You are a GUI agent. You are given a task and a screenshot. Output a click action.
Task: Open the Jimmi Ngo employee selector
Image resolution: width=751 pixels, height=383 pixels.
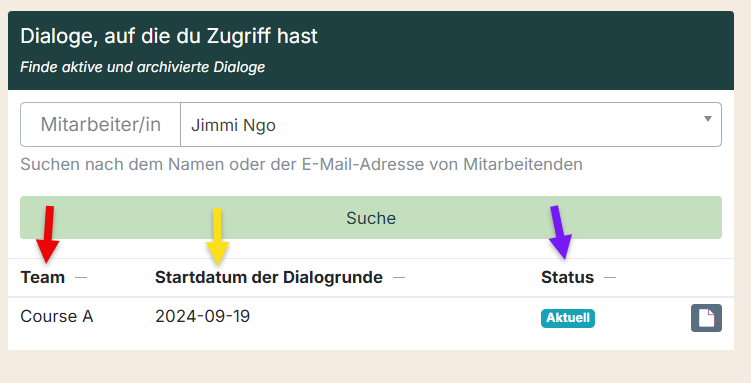click(451, 124)
